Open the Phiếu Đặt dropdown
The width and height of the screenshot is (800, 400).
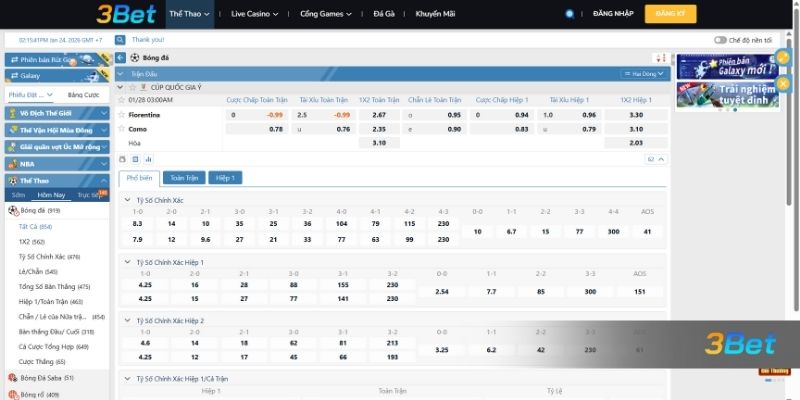31,95
